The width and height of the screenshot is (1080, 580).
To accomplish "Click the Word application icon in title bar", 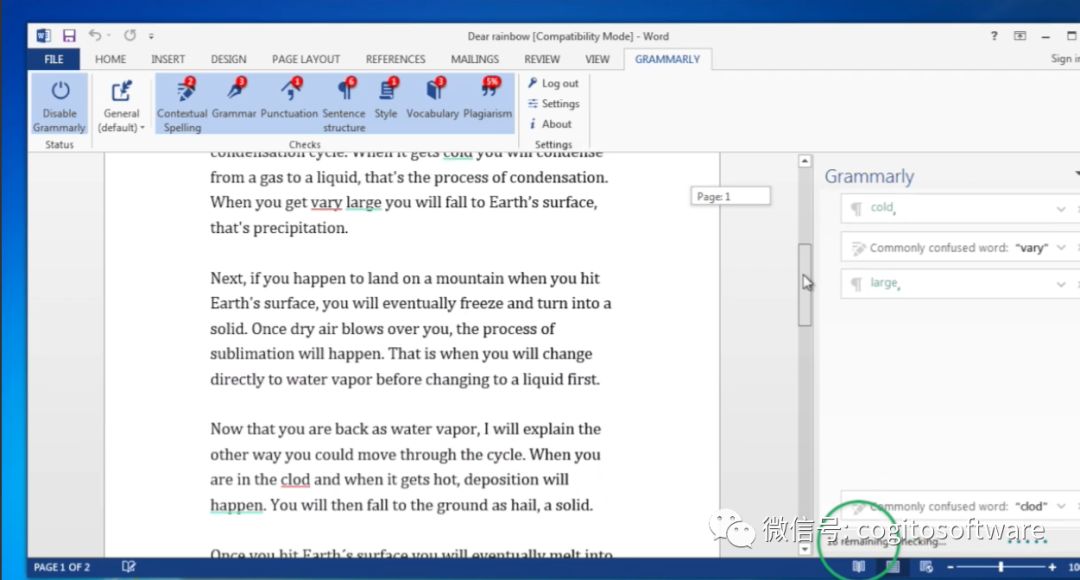I will click(x=43, y=36).
